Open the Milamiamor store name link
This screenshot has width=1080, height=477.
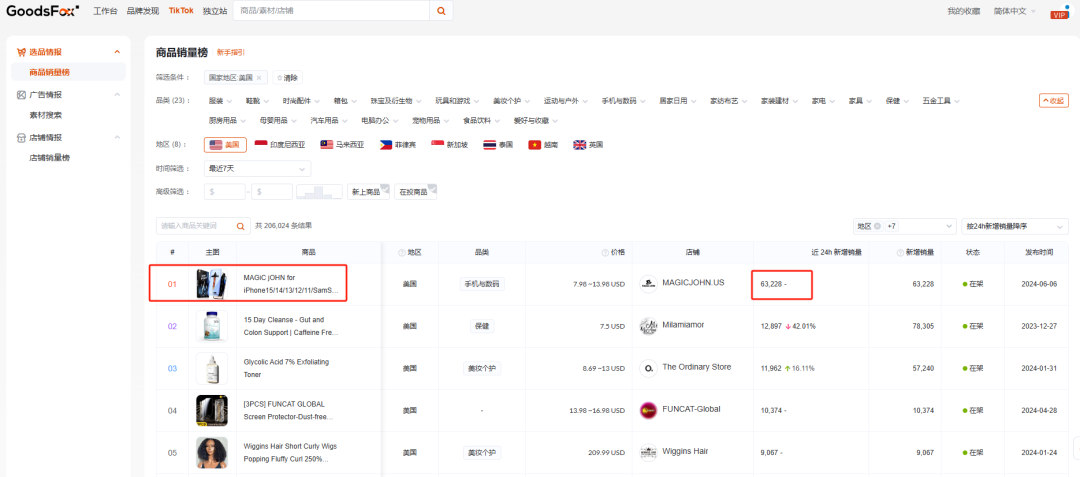click(683, 324)
